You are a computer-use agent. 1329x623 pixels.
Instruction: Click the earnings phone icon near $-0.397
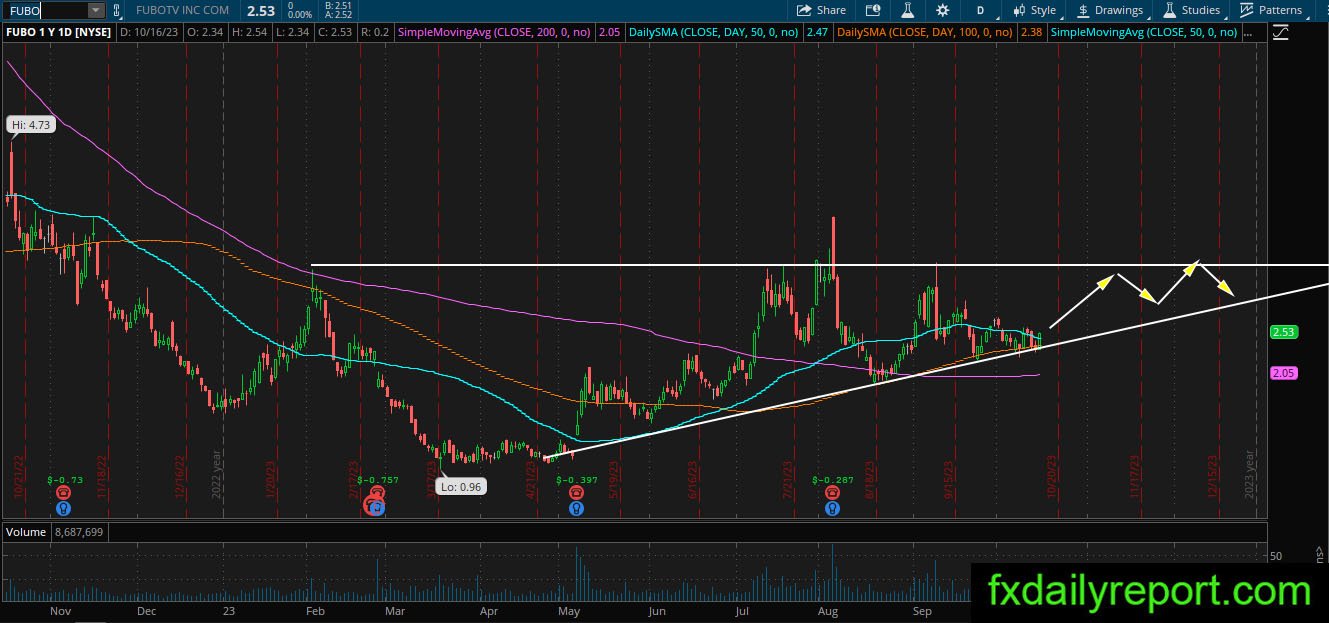point(576,493)
